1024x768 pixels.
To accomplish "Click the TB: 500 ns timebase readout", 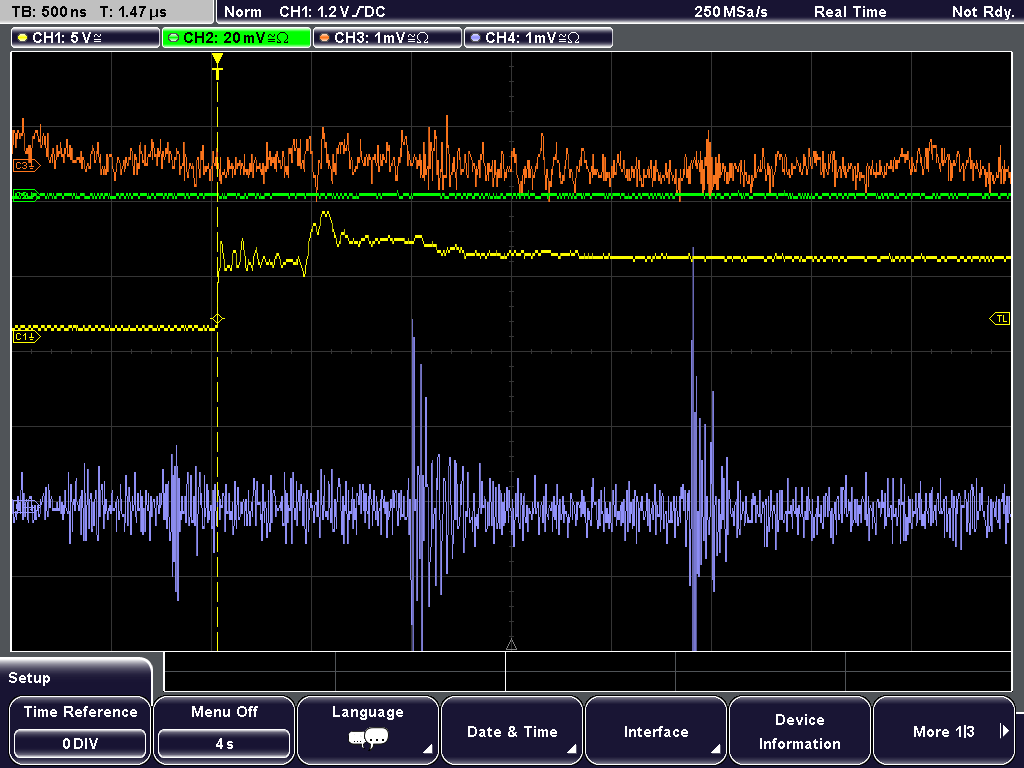I will point(49,12).
